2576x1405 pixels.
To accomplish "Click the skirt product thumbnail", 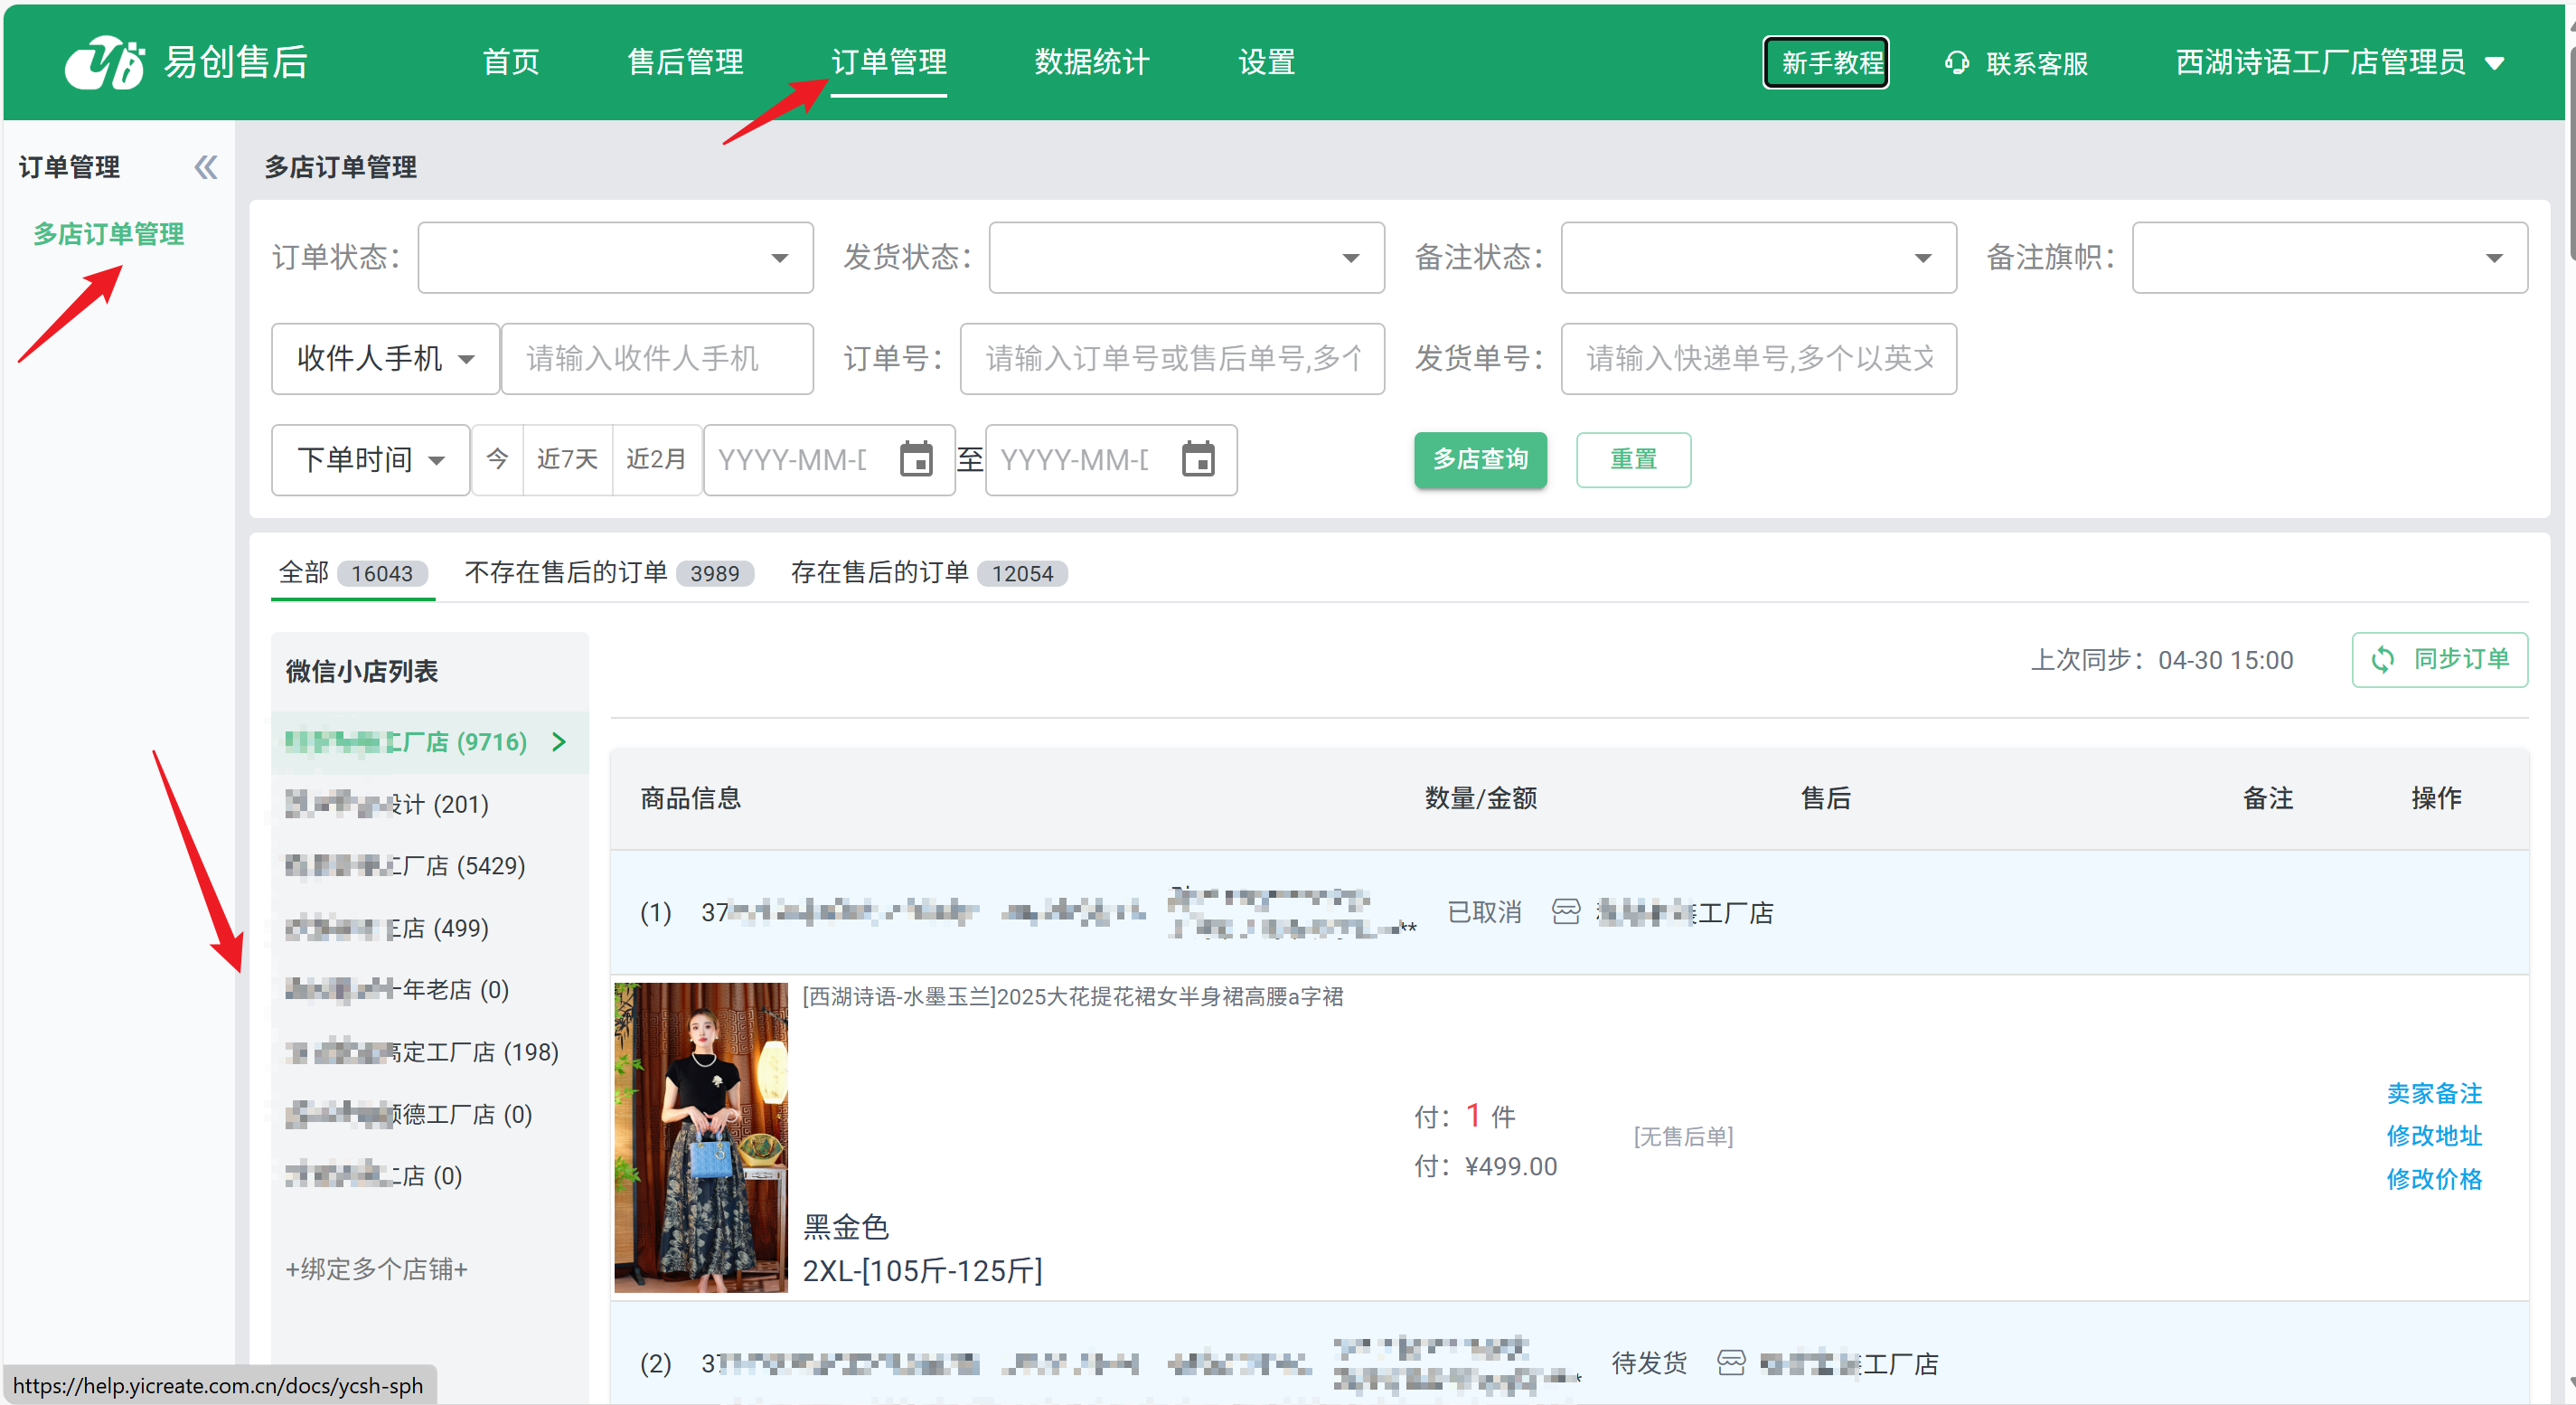I will coord(700,1137).
